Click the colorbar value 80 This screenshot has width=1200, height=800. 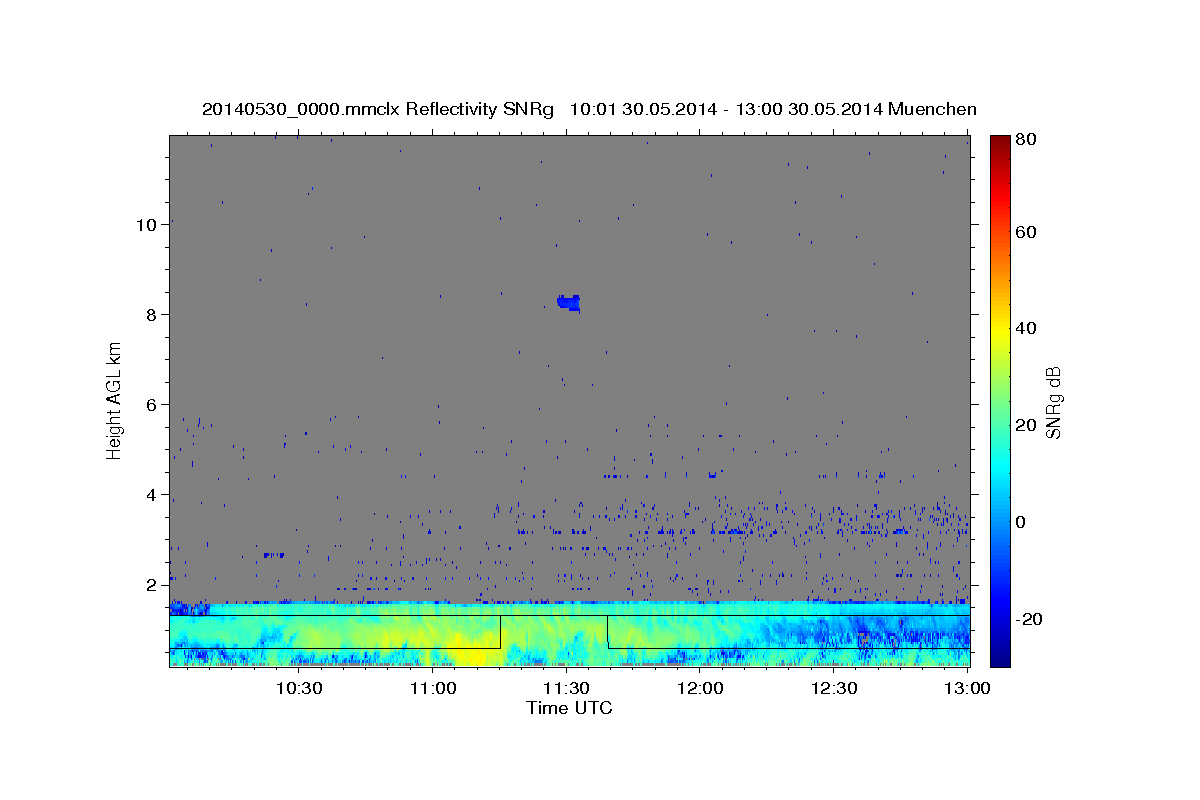click(x=1024, y=140)
